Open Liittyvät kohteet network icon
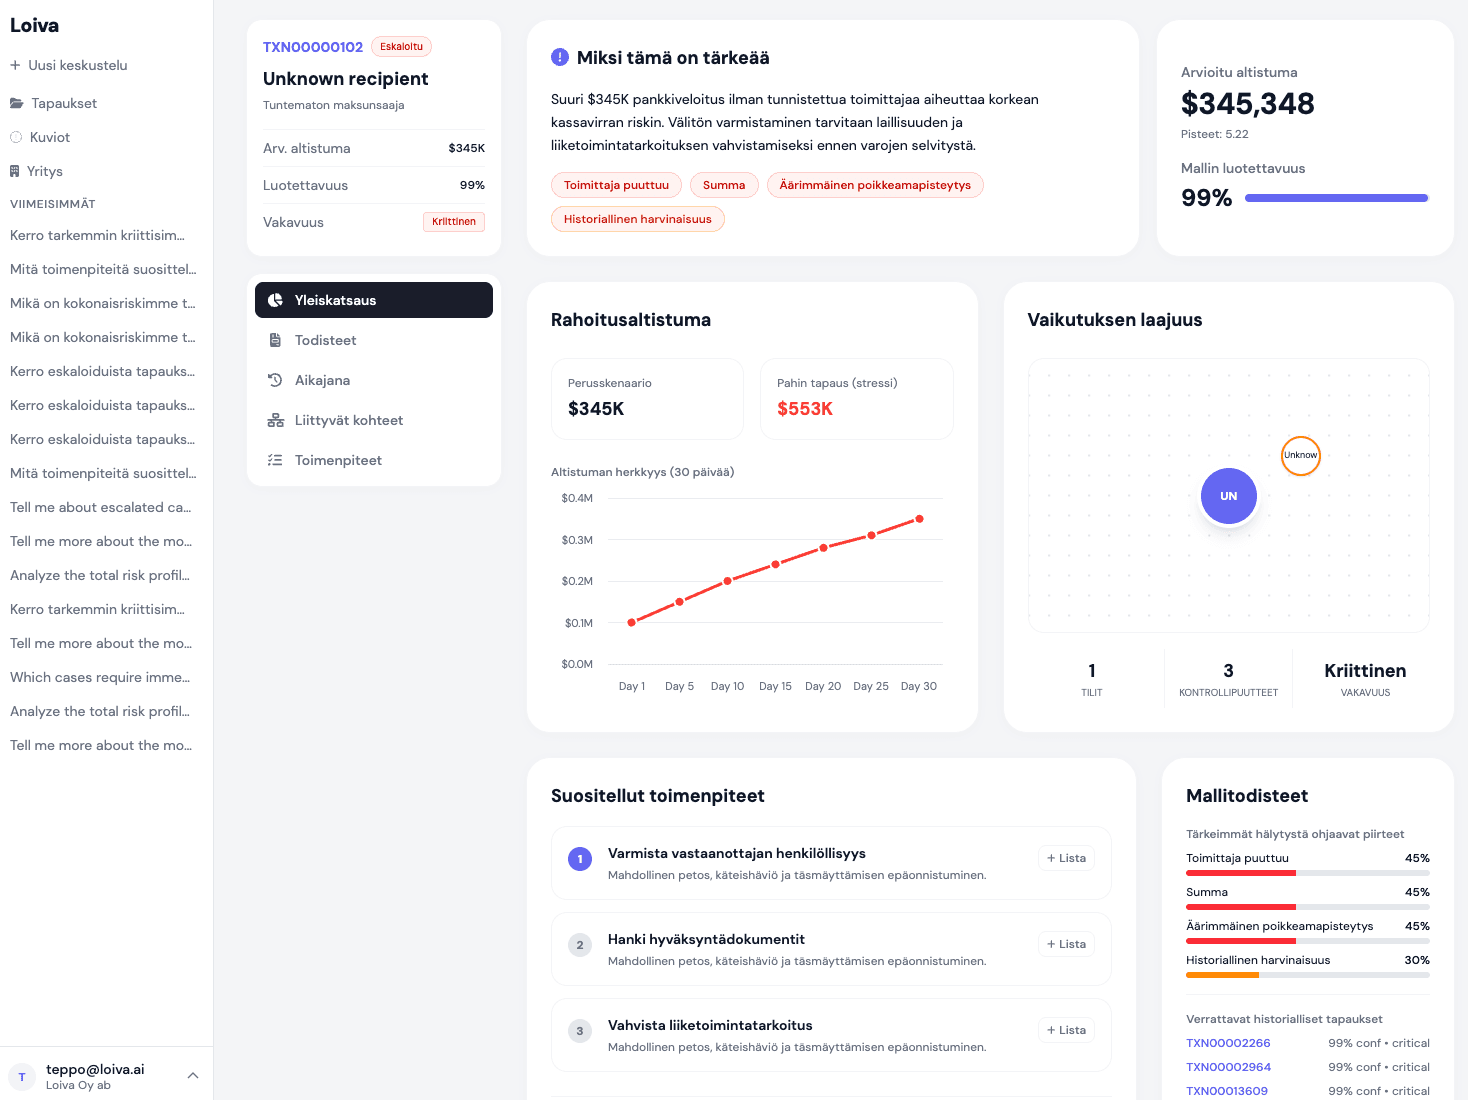 click(276, 420)
